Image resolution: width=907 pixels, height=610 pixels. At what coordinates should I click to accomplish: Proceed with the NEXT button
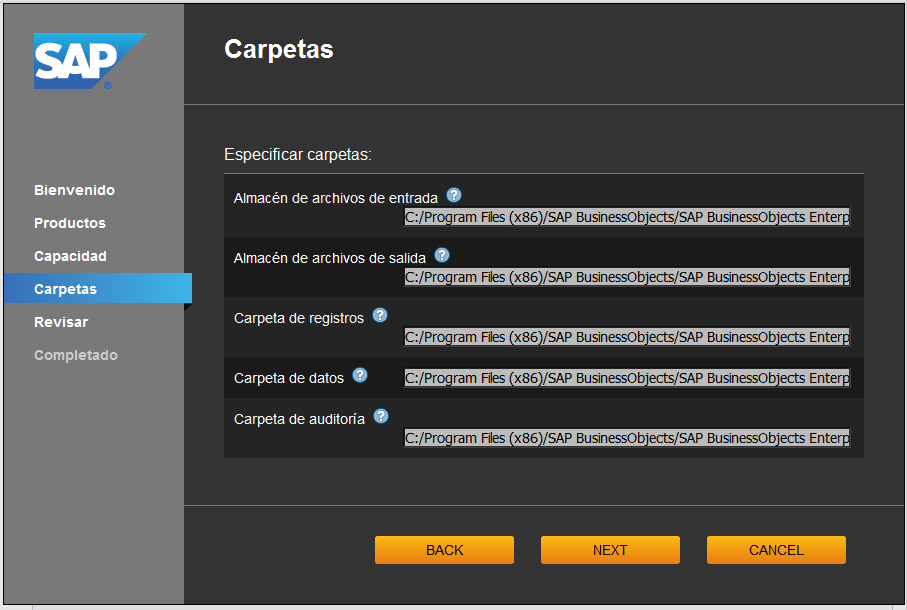[x=610, y=550]
